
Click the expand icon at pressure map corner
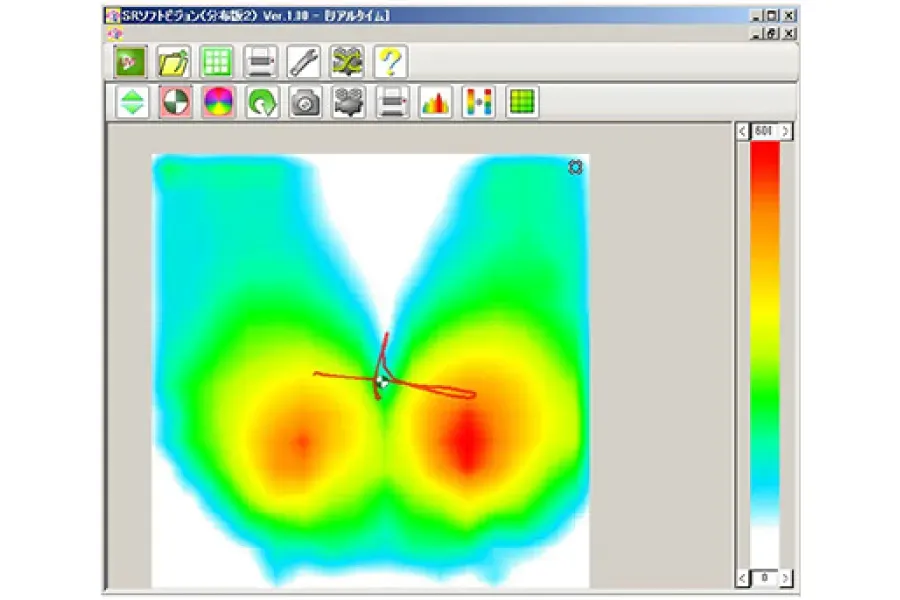575,168
